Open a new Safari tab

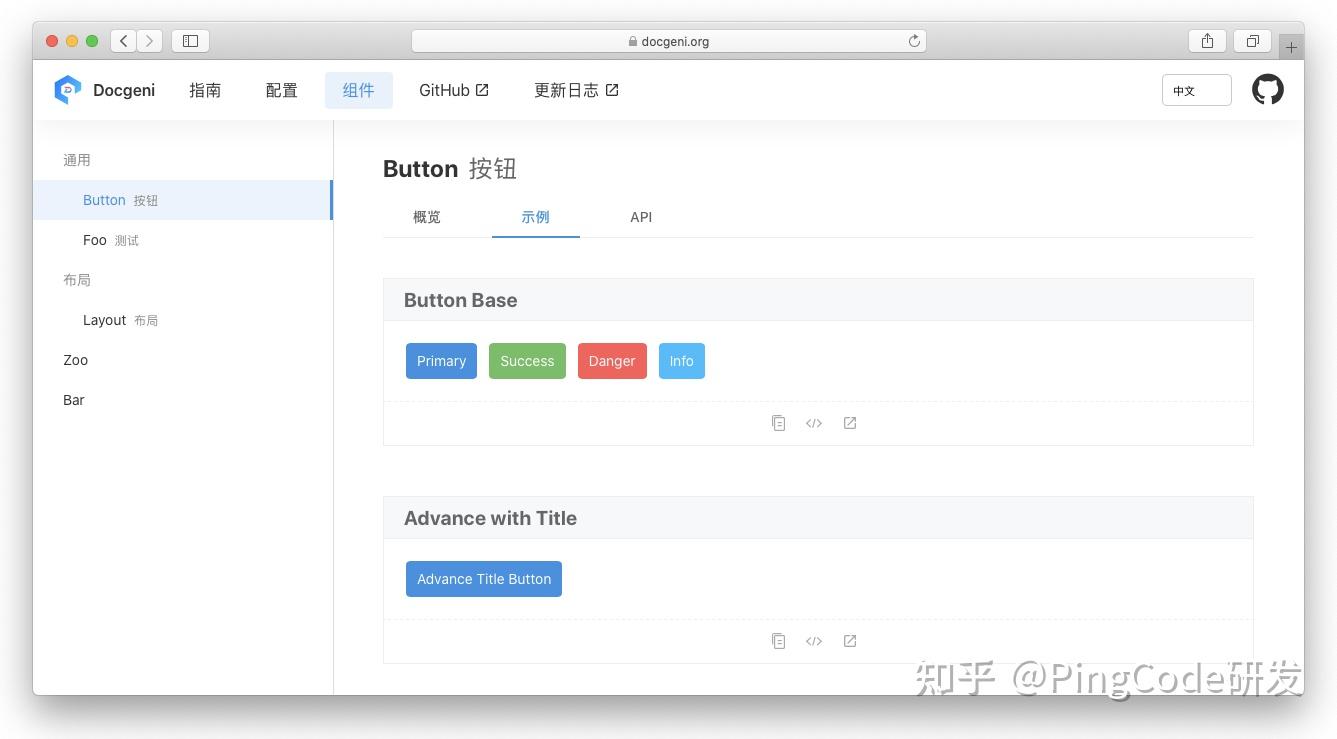(x=1291, y=47)
